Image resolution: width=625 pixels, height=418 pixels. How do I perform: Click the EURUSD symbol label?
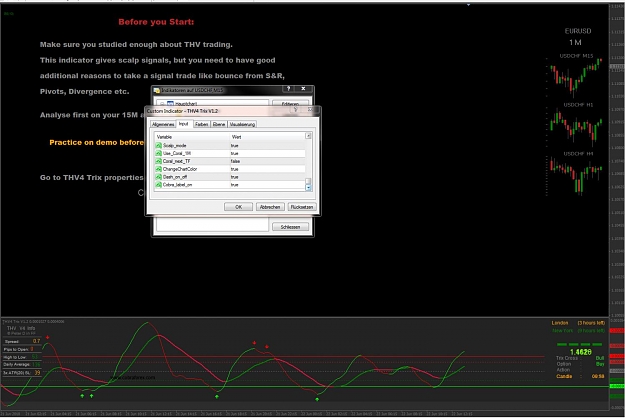point(578,31)
